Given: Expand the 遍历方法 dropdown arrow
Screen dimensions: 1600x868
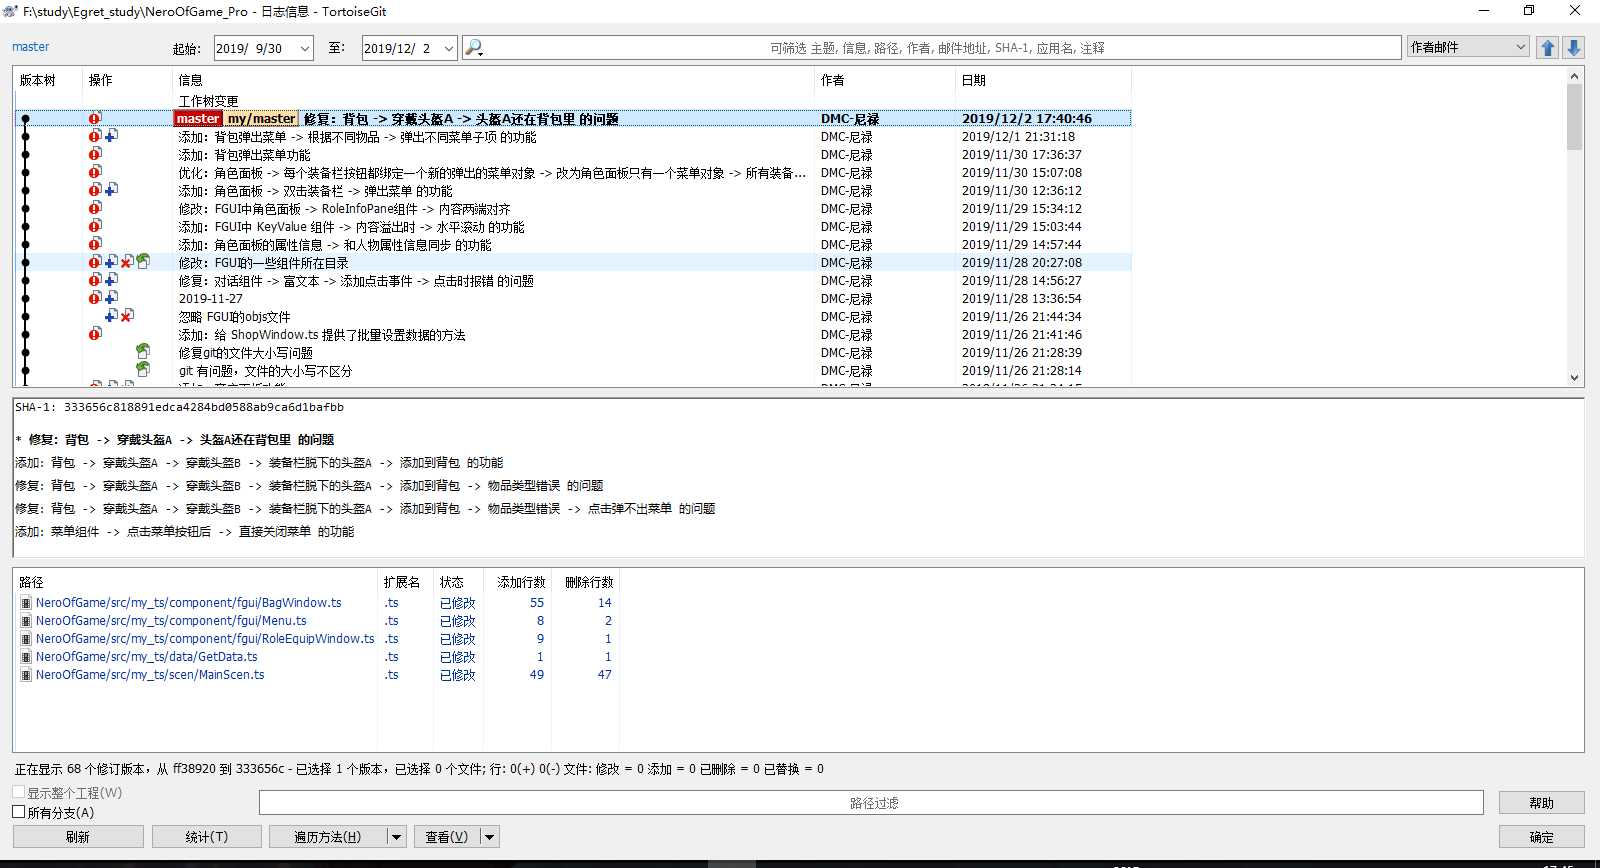Looking at the screenshot, I should click(396, 837).
